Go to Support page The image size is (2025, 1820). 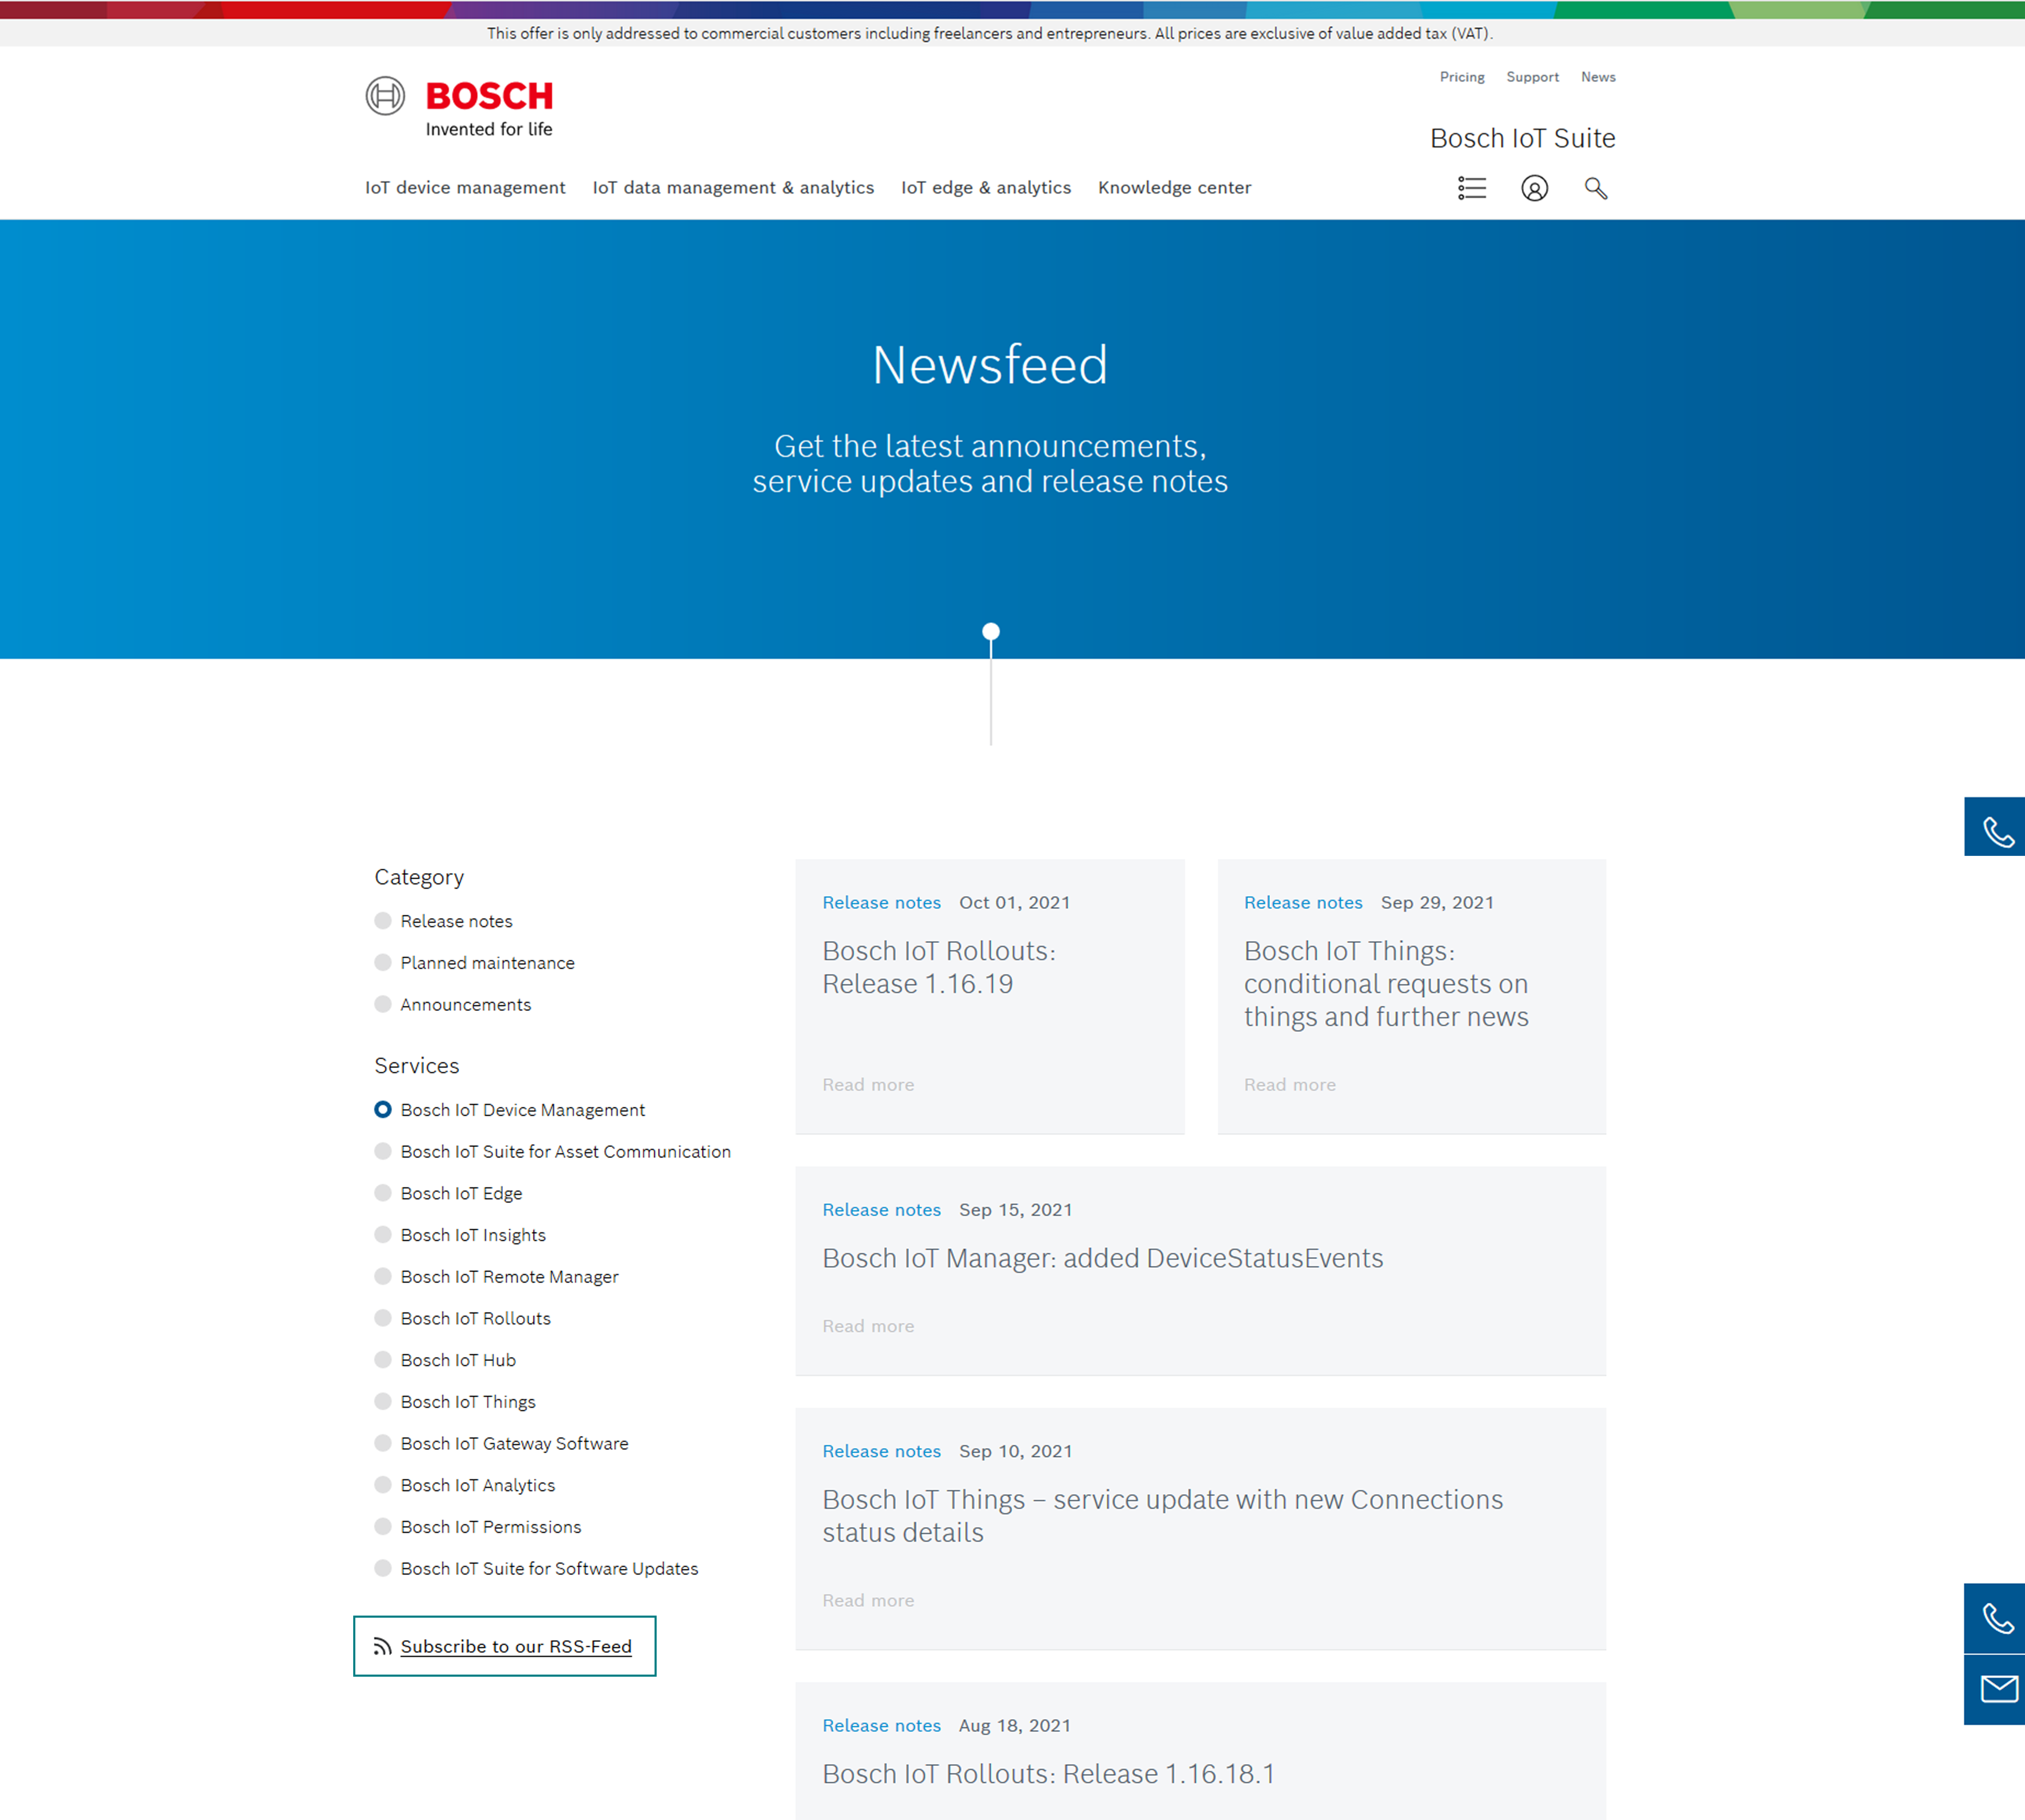1533,77
